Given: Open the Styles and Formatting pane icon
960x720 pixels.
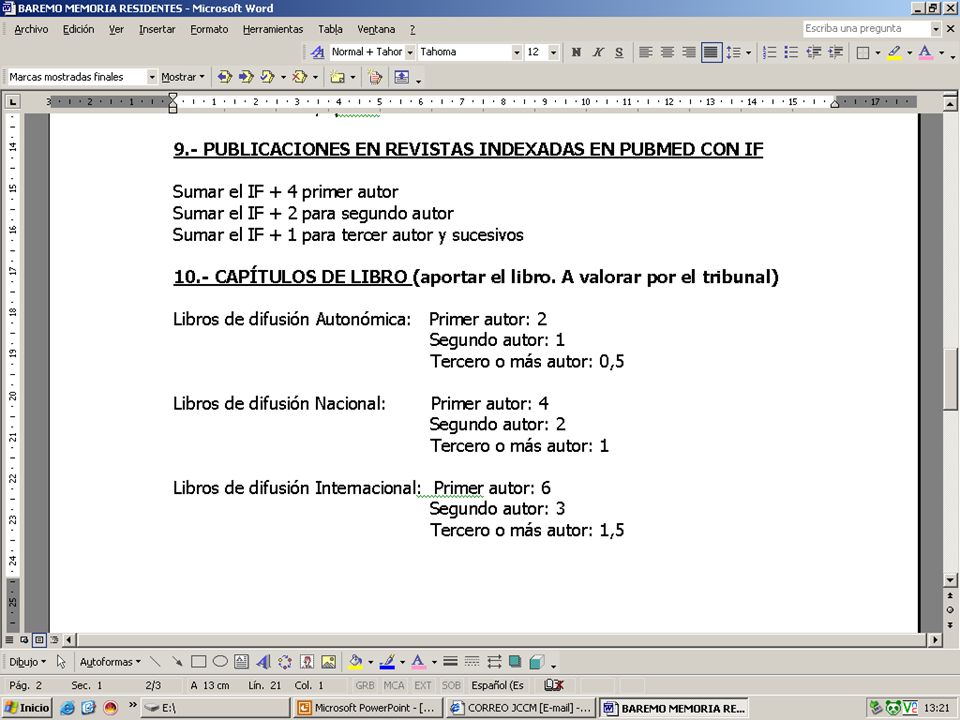Looking at the screenshot, I should (317, 53).
